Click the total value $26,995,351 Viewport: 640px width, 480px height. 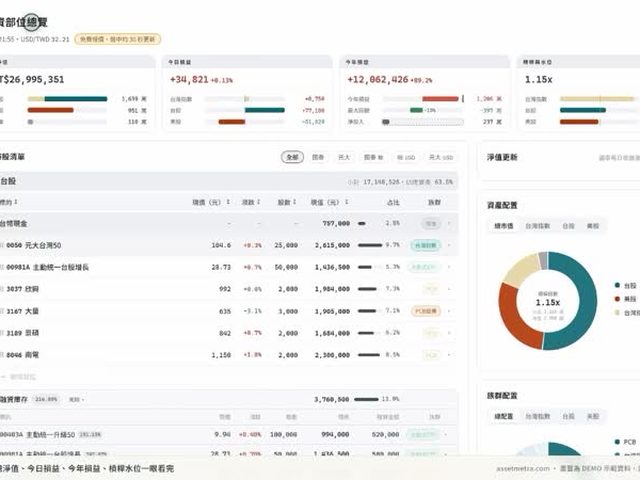click(32, 80)
